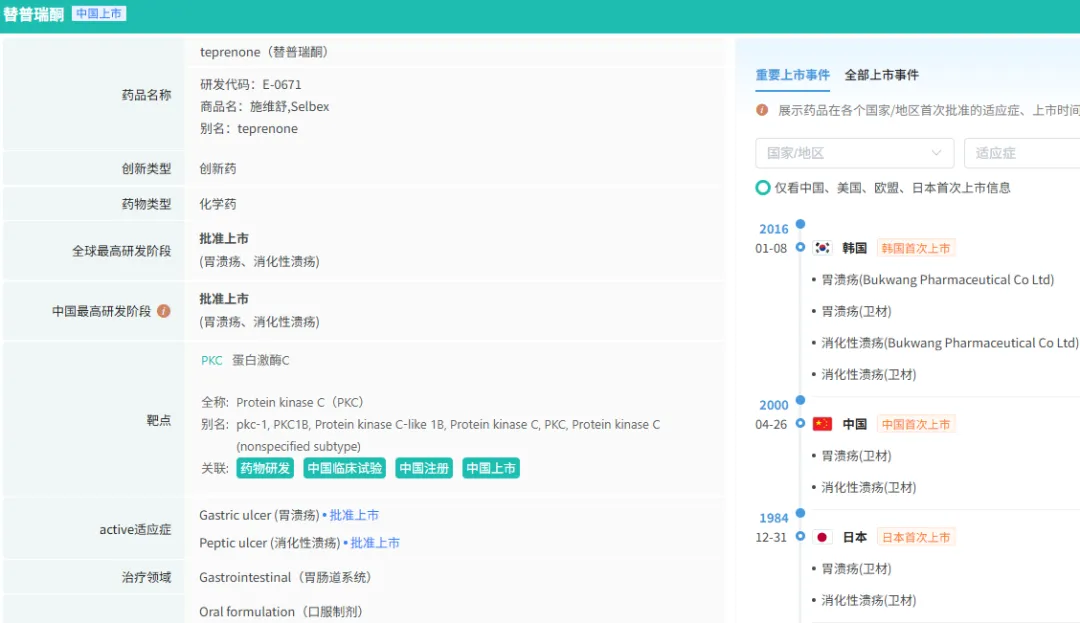The image size is (1080, 623).
Task: Click the 中国注册 tag button
Action: click(x=424, y=468)
